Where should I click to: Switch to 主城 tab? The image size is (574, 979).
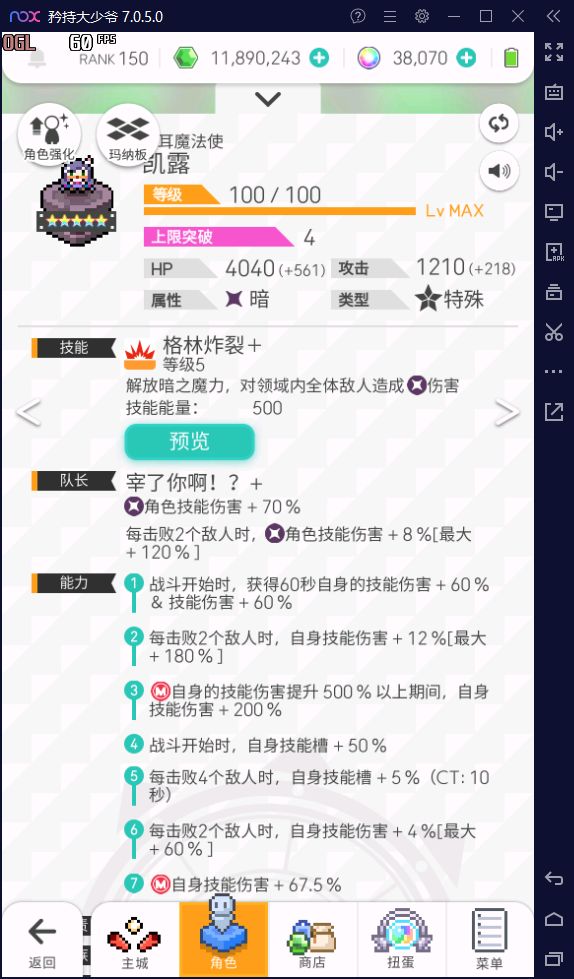134,940
